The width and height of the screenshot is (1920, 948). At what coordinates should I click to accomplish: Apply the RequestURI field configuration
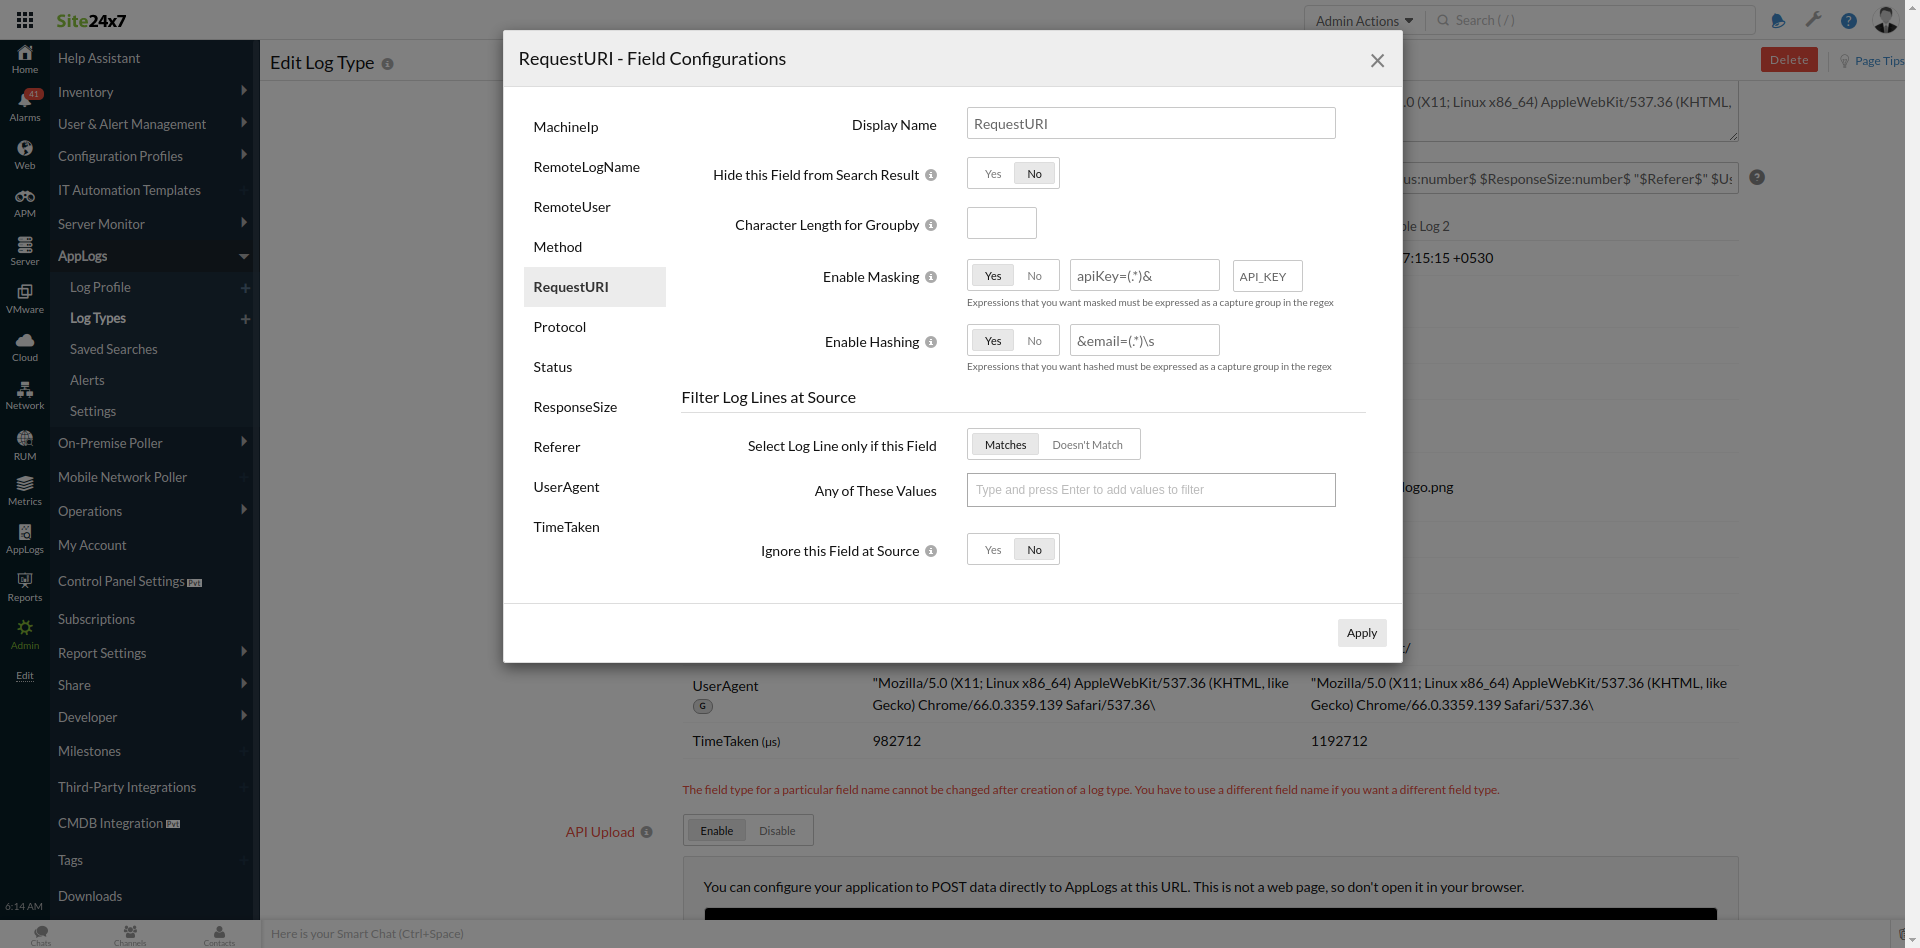pyautogui.click(x=1362, y=632)
